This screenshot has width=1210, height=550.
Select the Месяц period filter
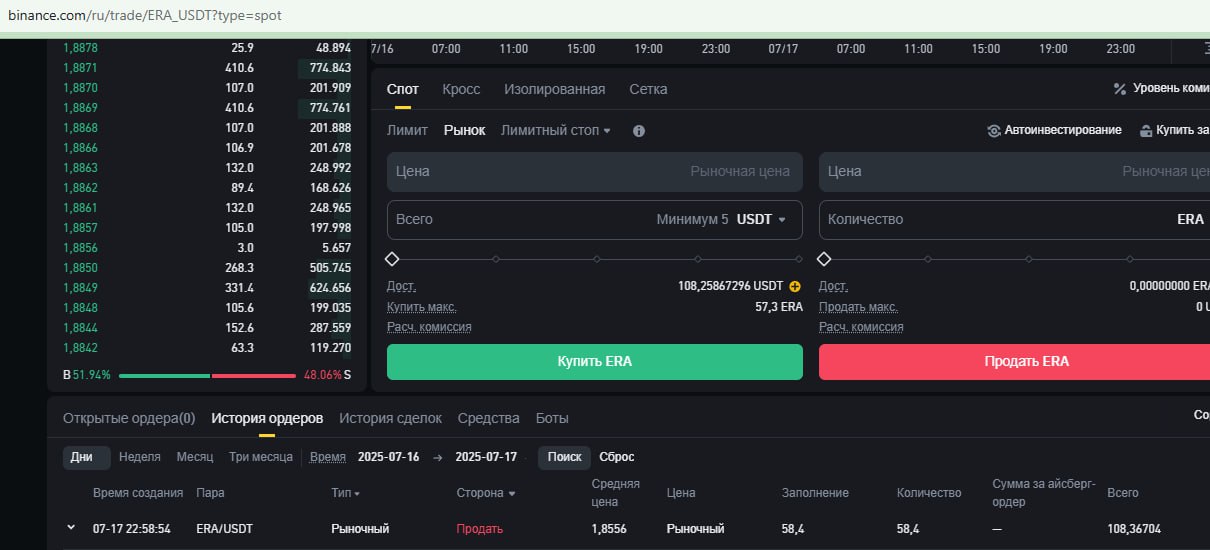pyautogui.click(x=195, y=457)
